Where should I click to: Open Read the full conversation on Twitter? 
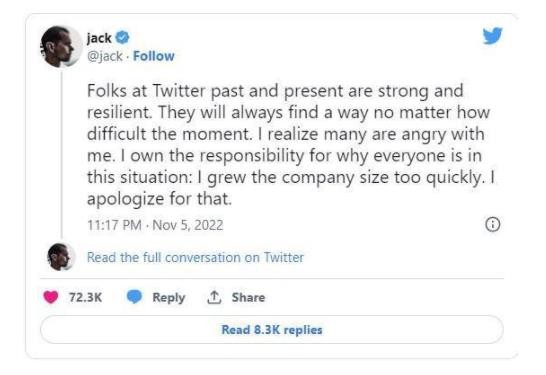195,257
